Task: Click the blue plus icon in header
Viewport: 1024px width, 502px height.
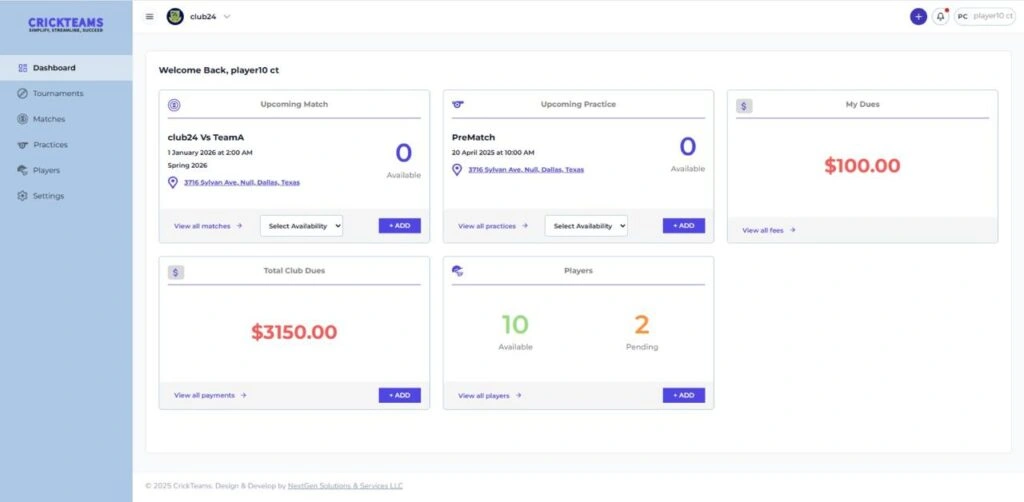Action: tap(918, 16)
